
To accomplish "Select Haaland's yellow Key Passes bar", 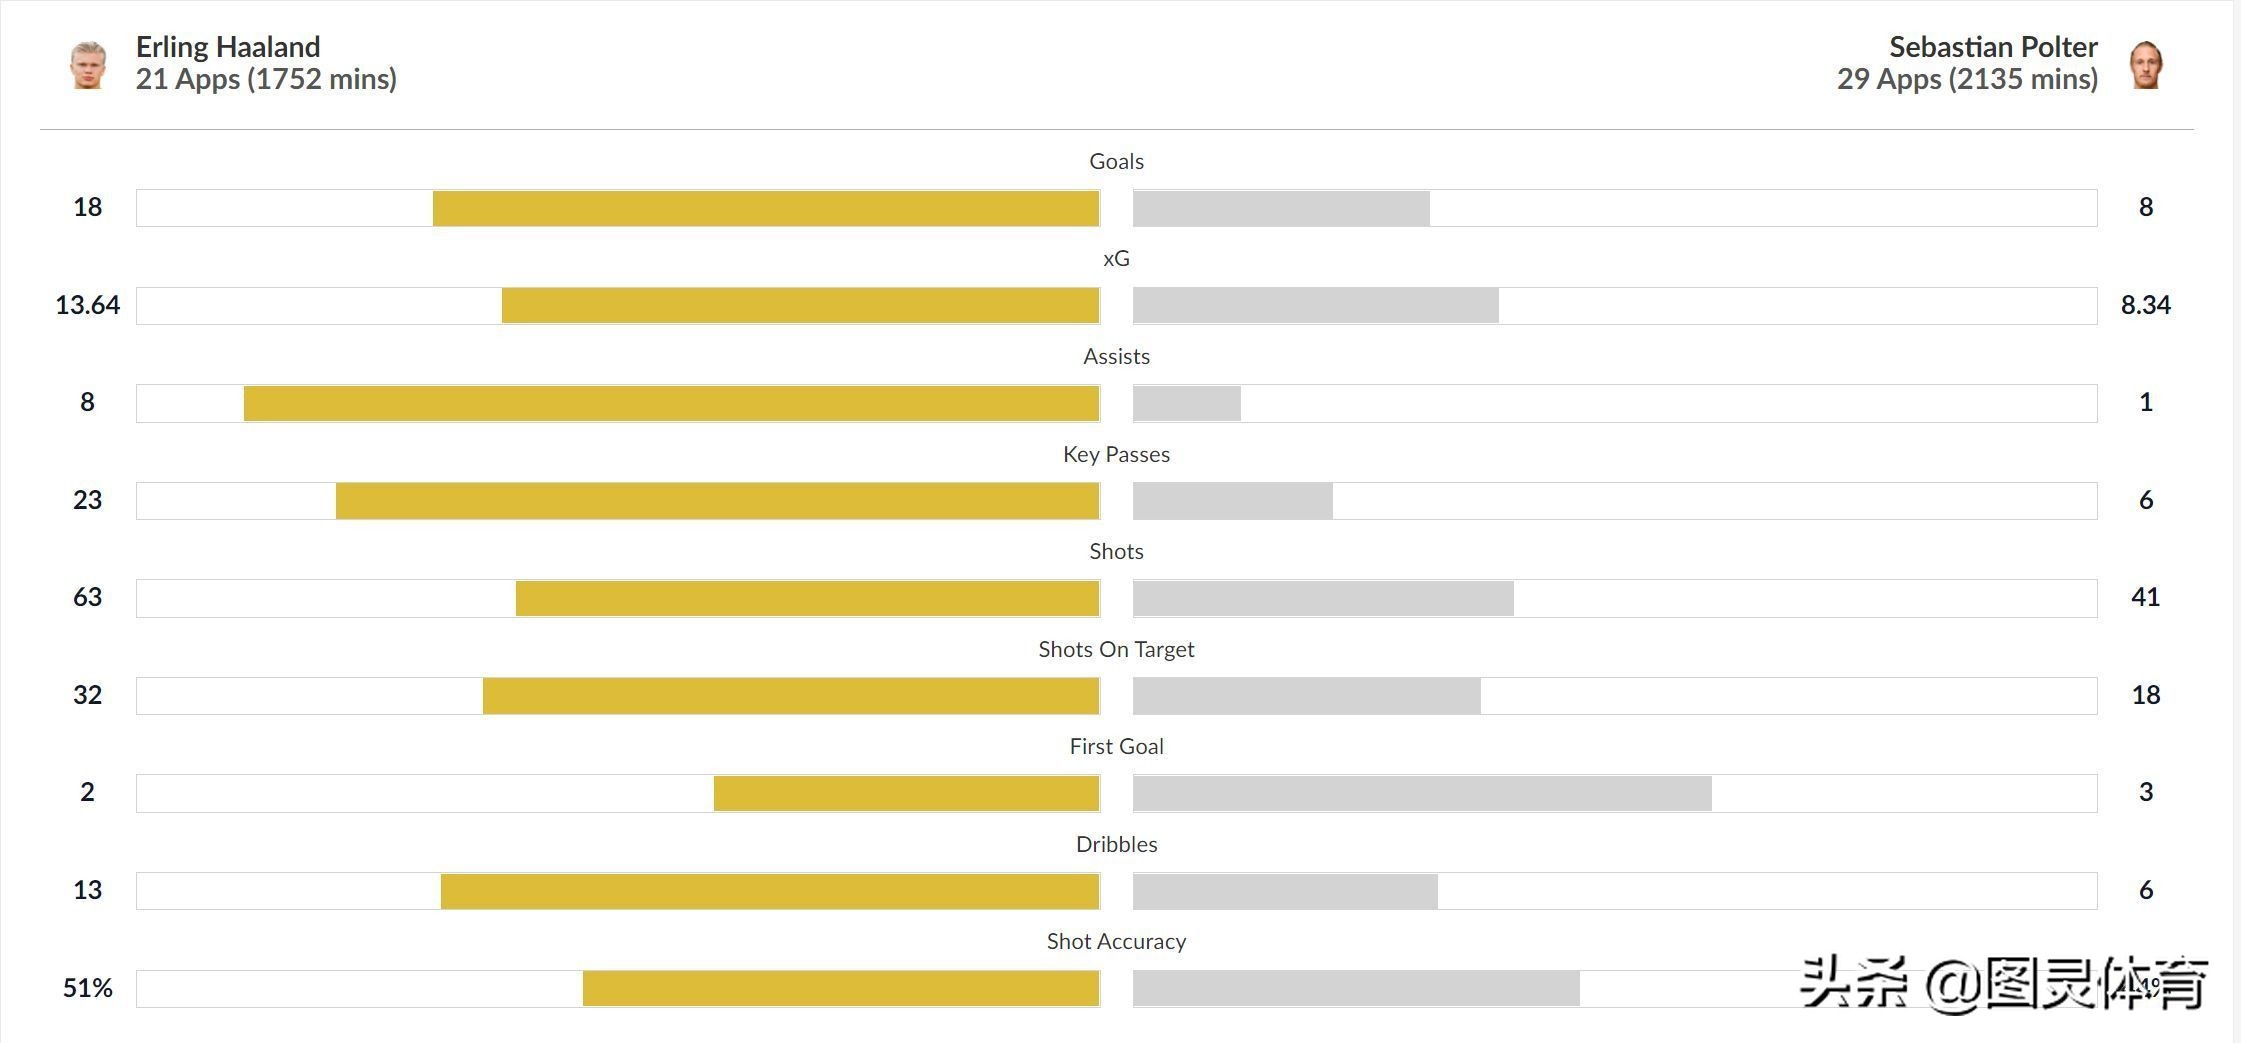I will [717, 501].
